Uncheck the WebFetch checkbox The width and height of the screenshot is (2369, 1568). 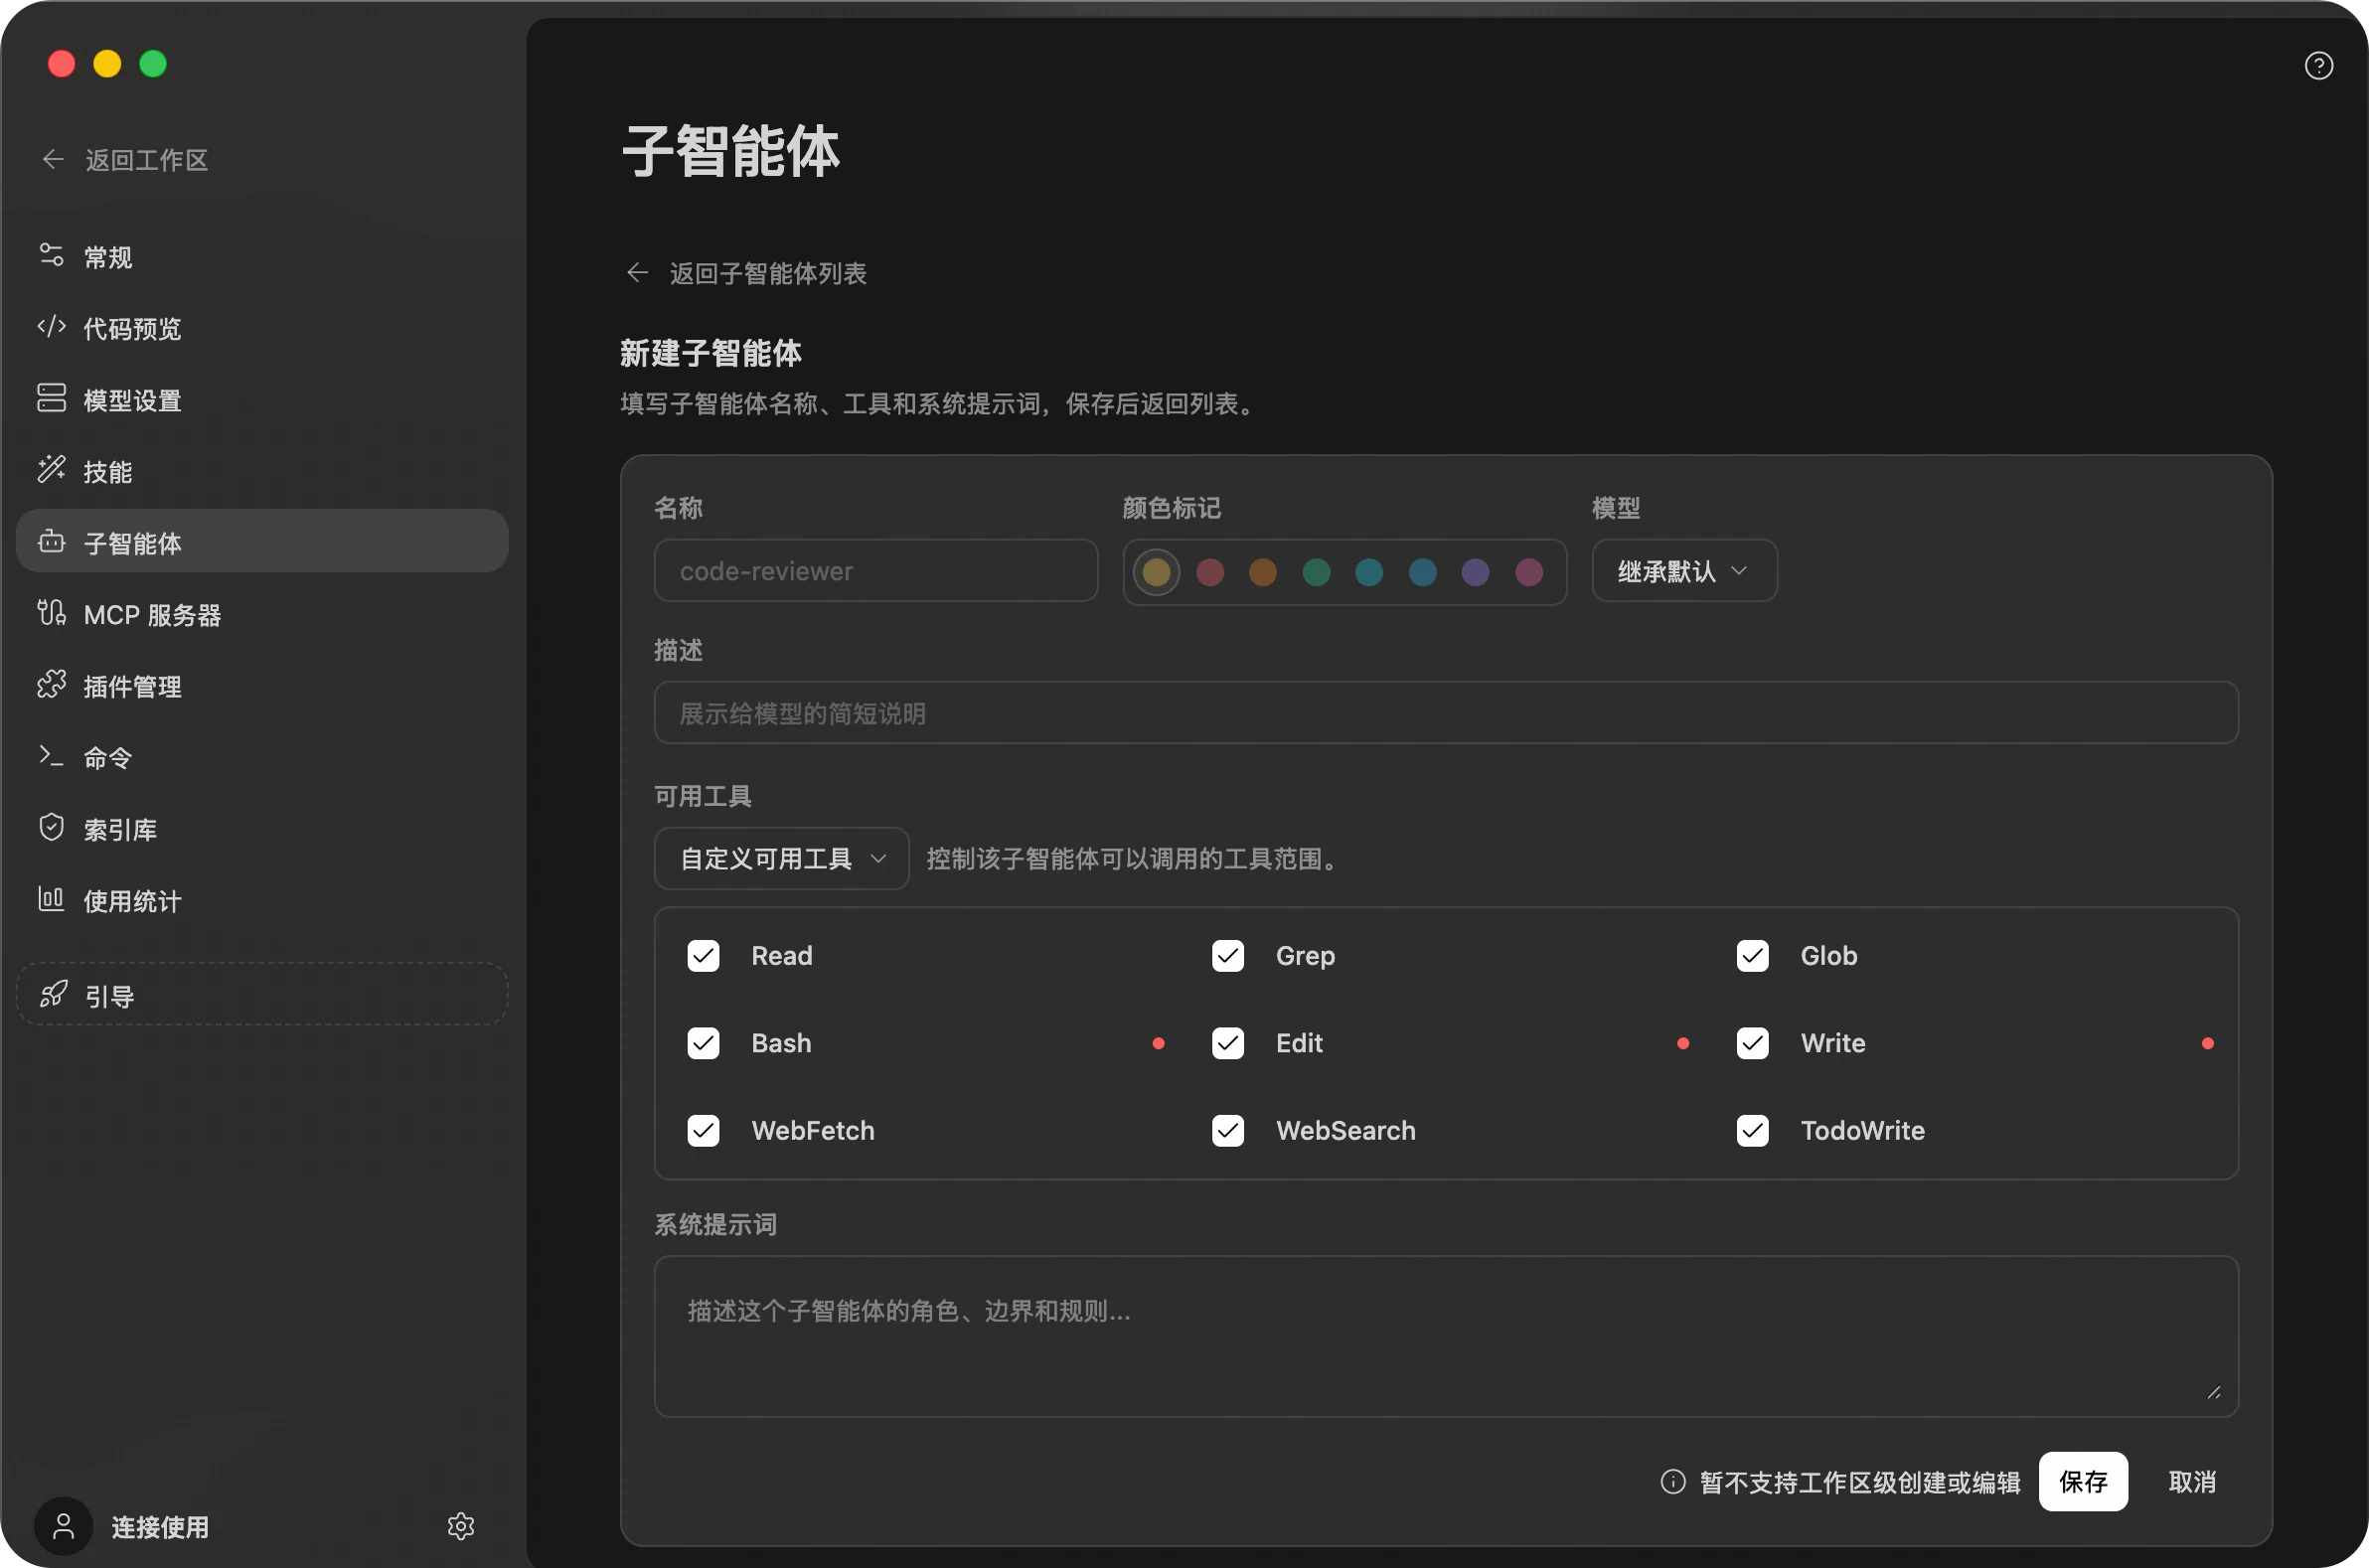click(x=703, y=1131)
